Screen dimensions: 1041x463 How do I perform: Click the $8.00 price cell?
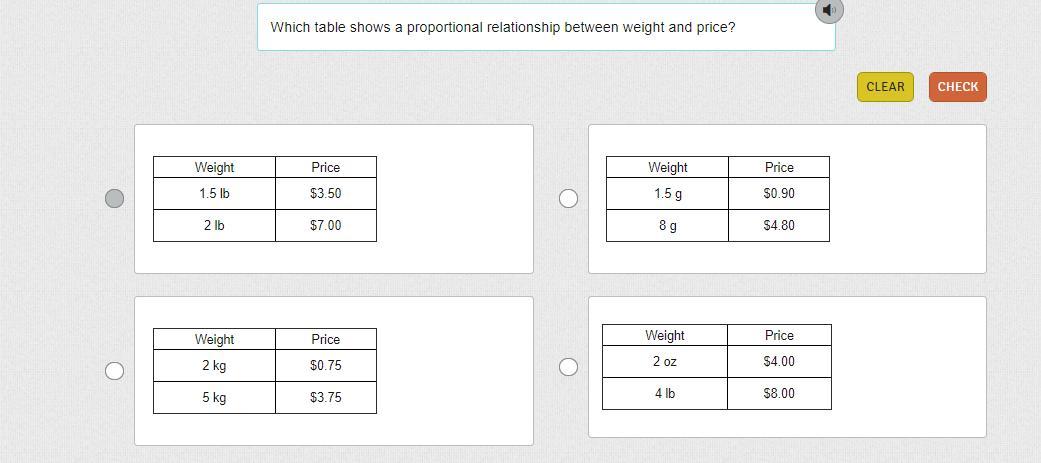coord(779,393)
